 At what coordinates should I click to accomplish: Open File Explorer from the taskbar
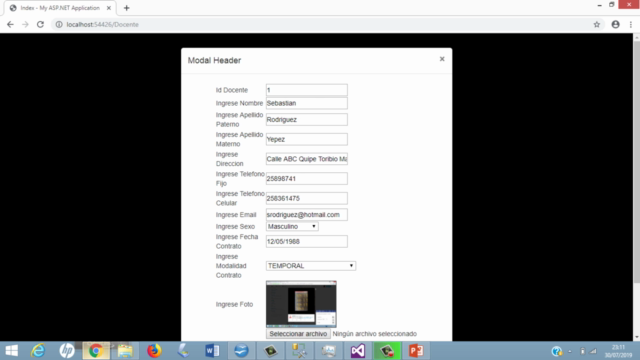click(125, 351)
